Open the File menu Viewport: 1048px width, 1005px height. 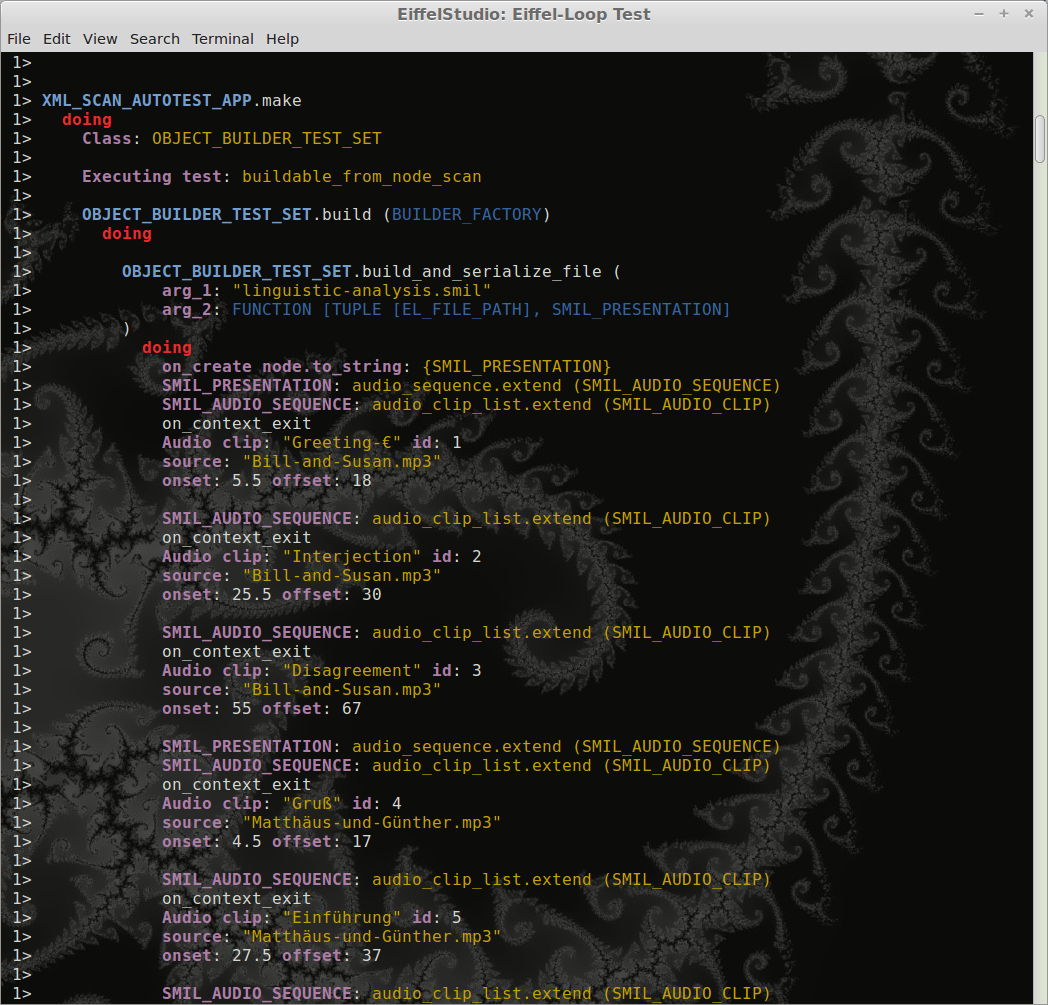click(19, 39)
